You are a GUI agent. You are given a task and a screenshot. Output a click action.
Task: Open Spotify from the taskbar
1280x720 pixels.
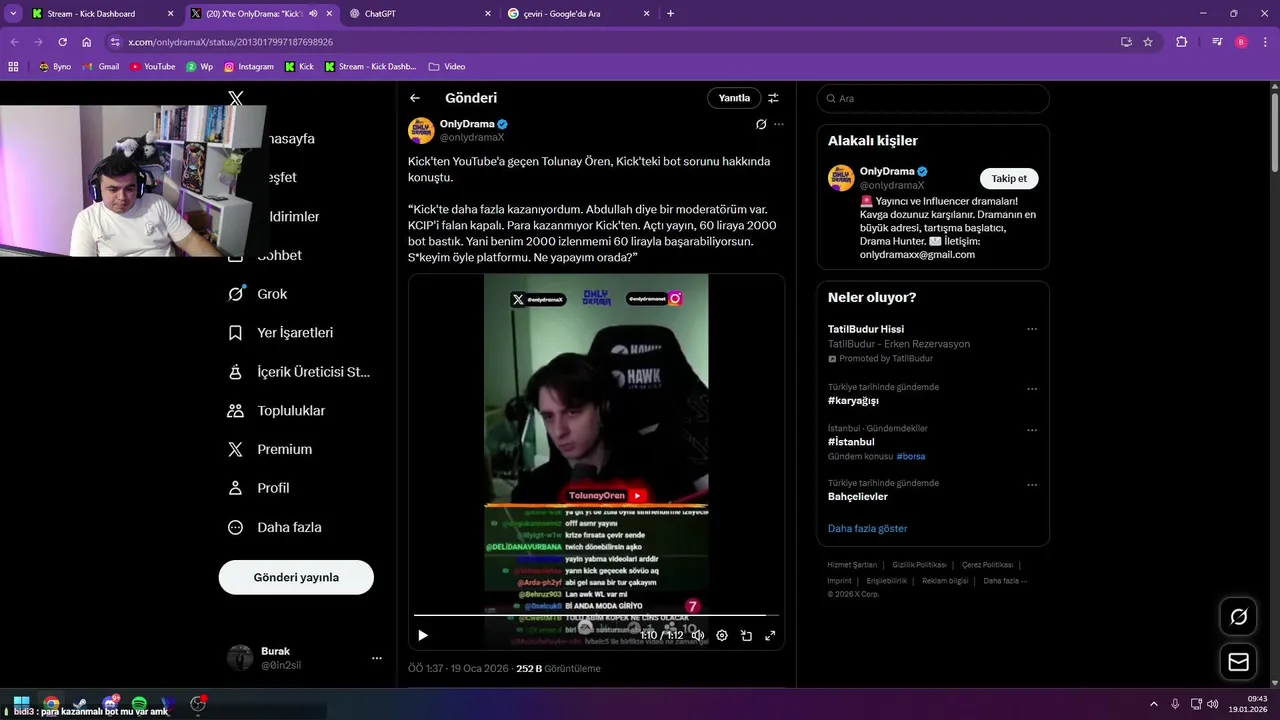click(139, 703)
